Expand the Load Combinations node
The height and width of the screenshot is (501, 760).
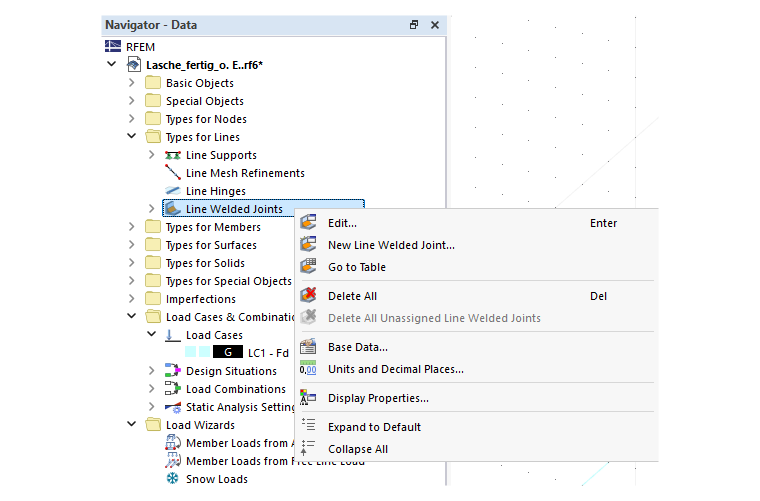152,389
